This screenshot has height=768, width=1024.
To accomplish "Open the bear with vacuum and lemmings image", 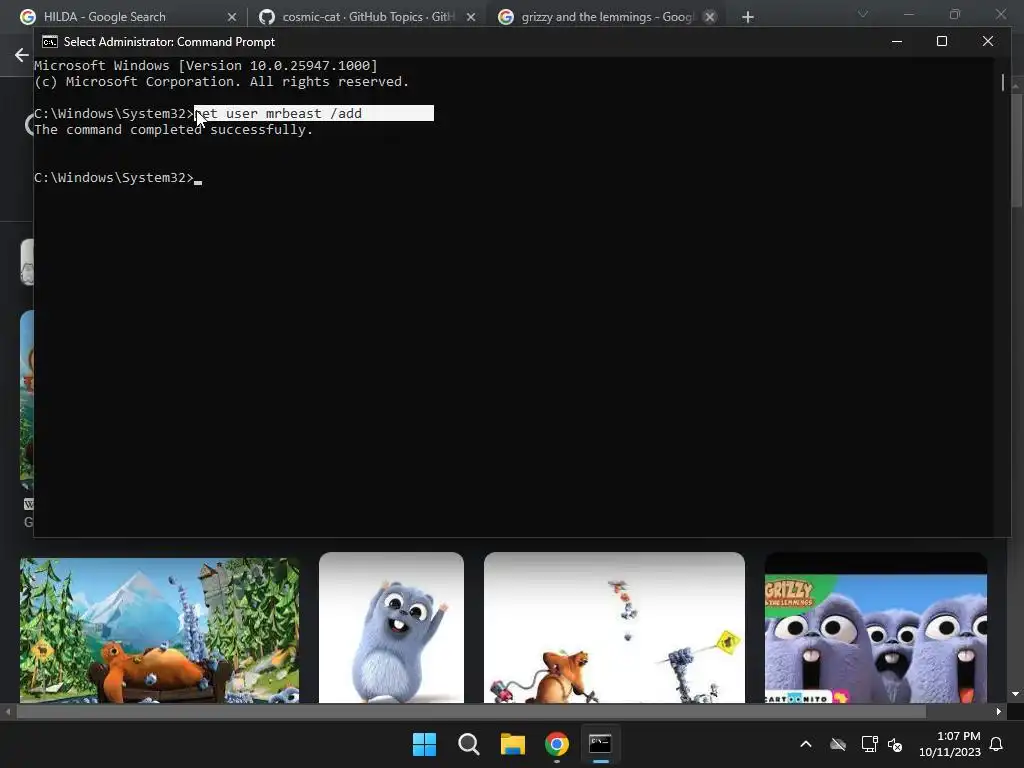I will 614,628.
